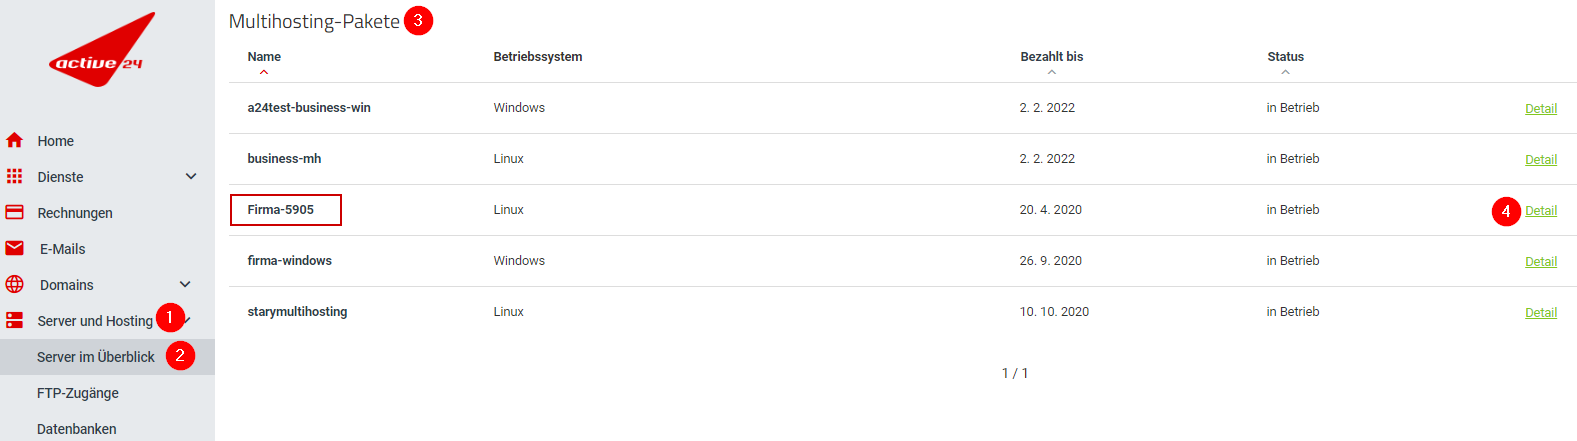Image resolution: width=1577 pixels, height=441 pixels.
Task: Go to FTP-Zugänge in sidebar
Action: [78, 393]
